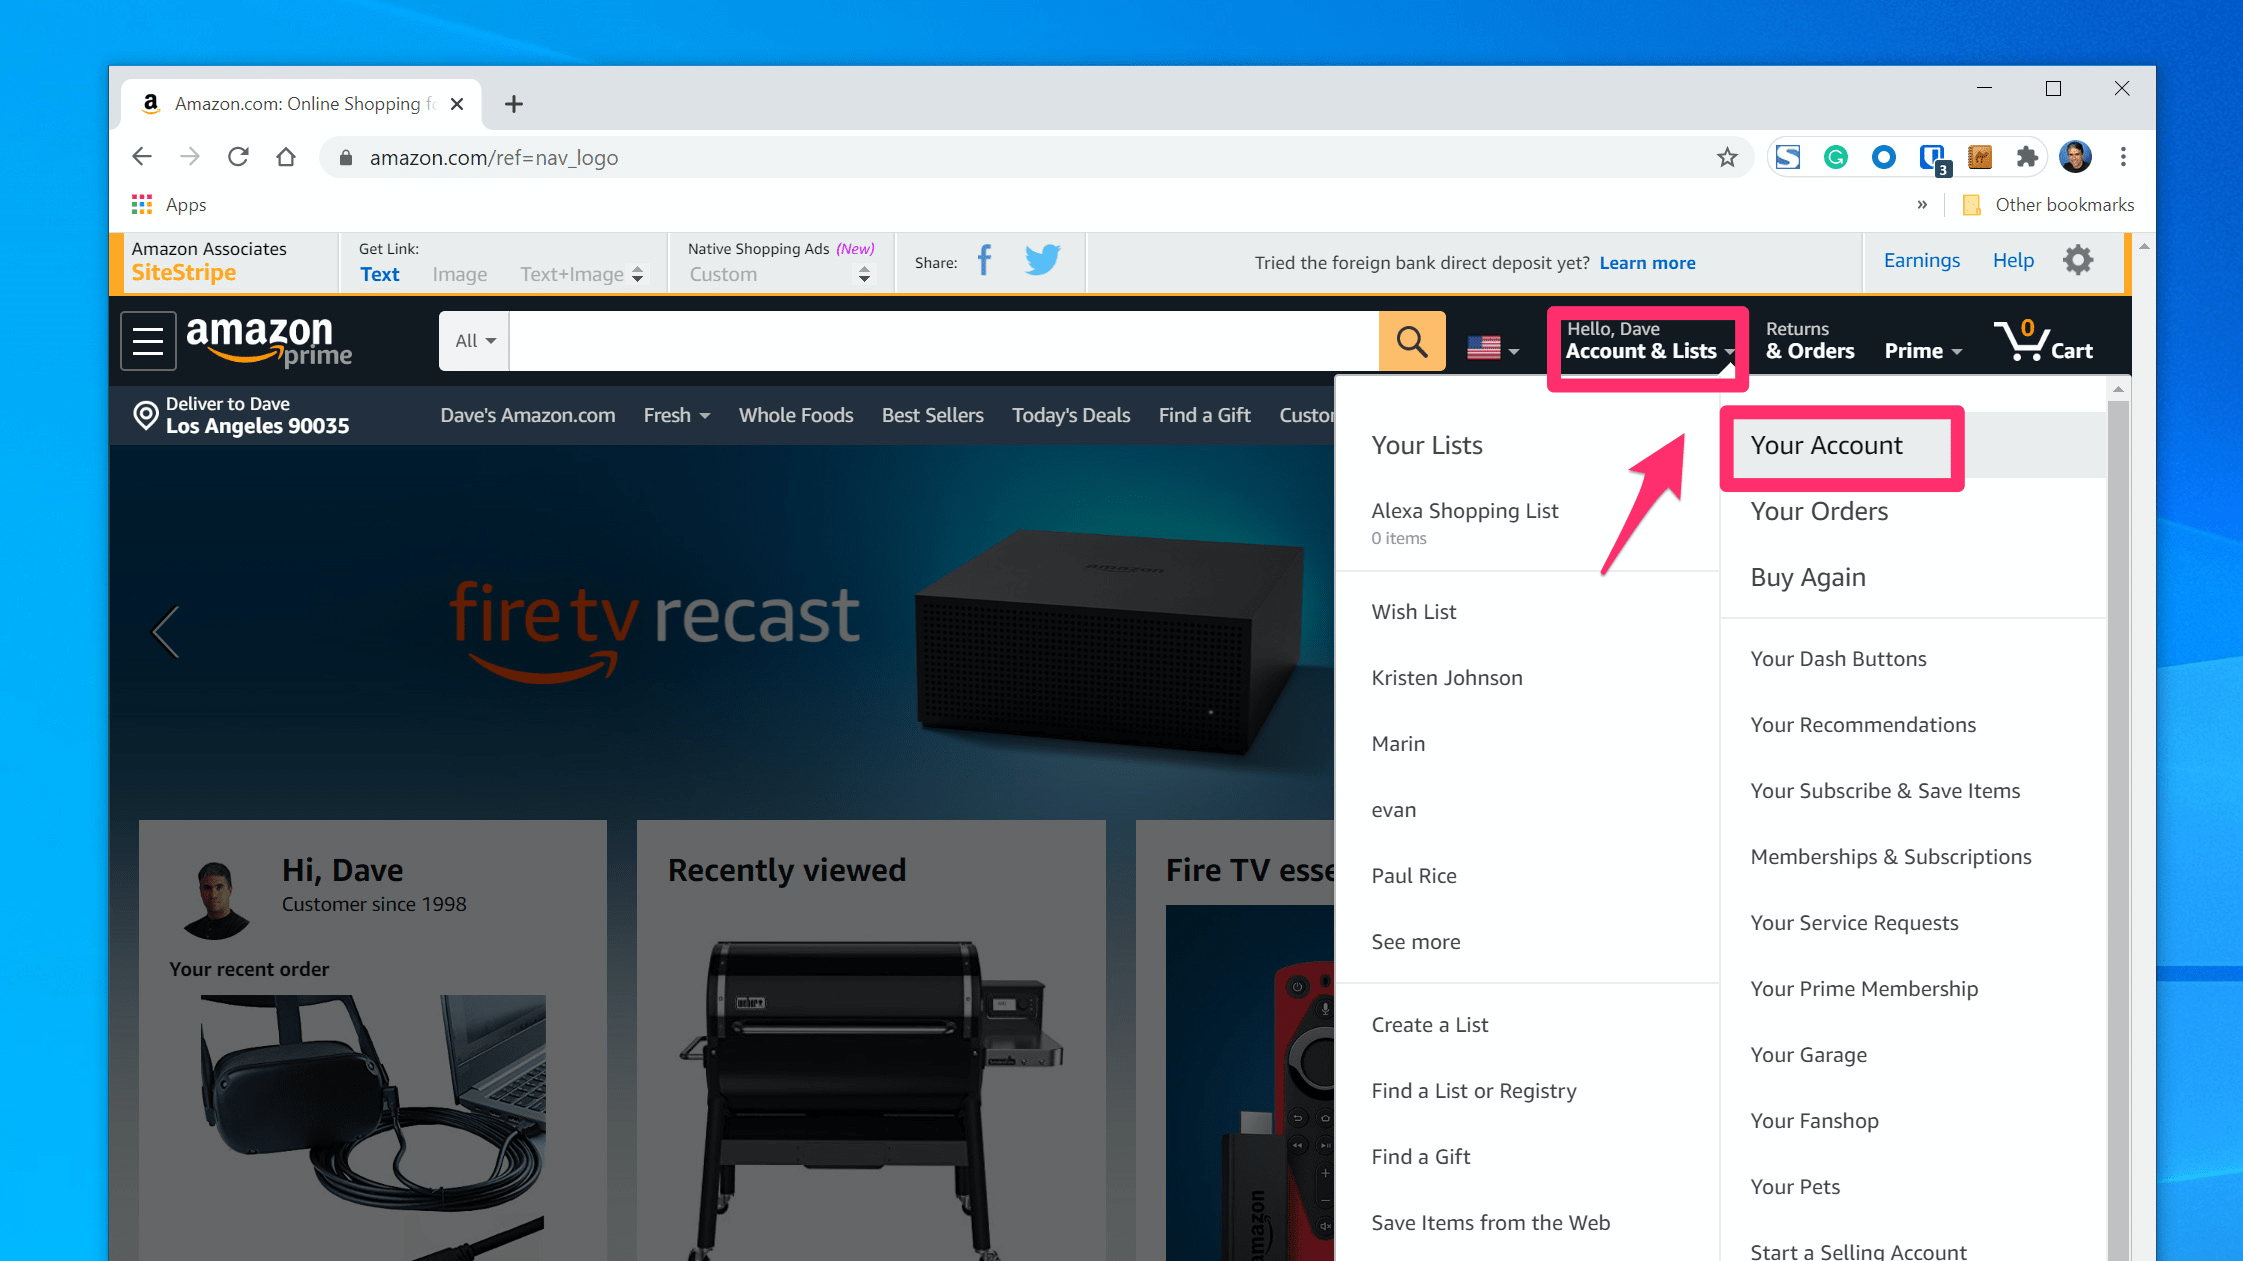This screenshot has width=2243, height=1261.
Task: Open the Learn more link
Action: 1647,263
